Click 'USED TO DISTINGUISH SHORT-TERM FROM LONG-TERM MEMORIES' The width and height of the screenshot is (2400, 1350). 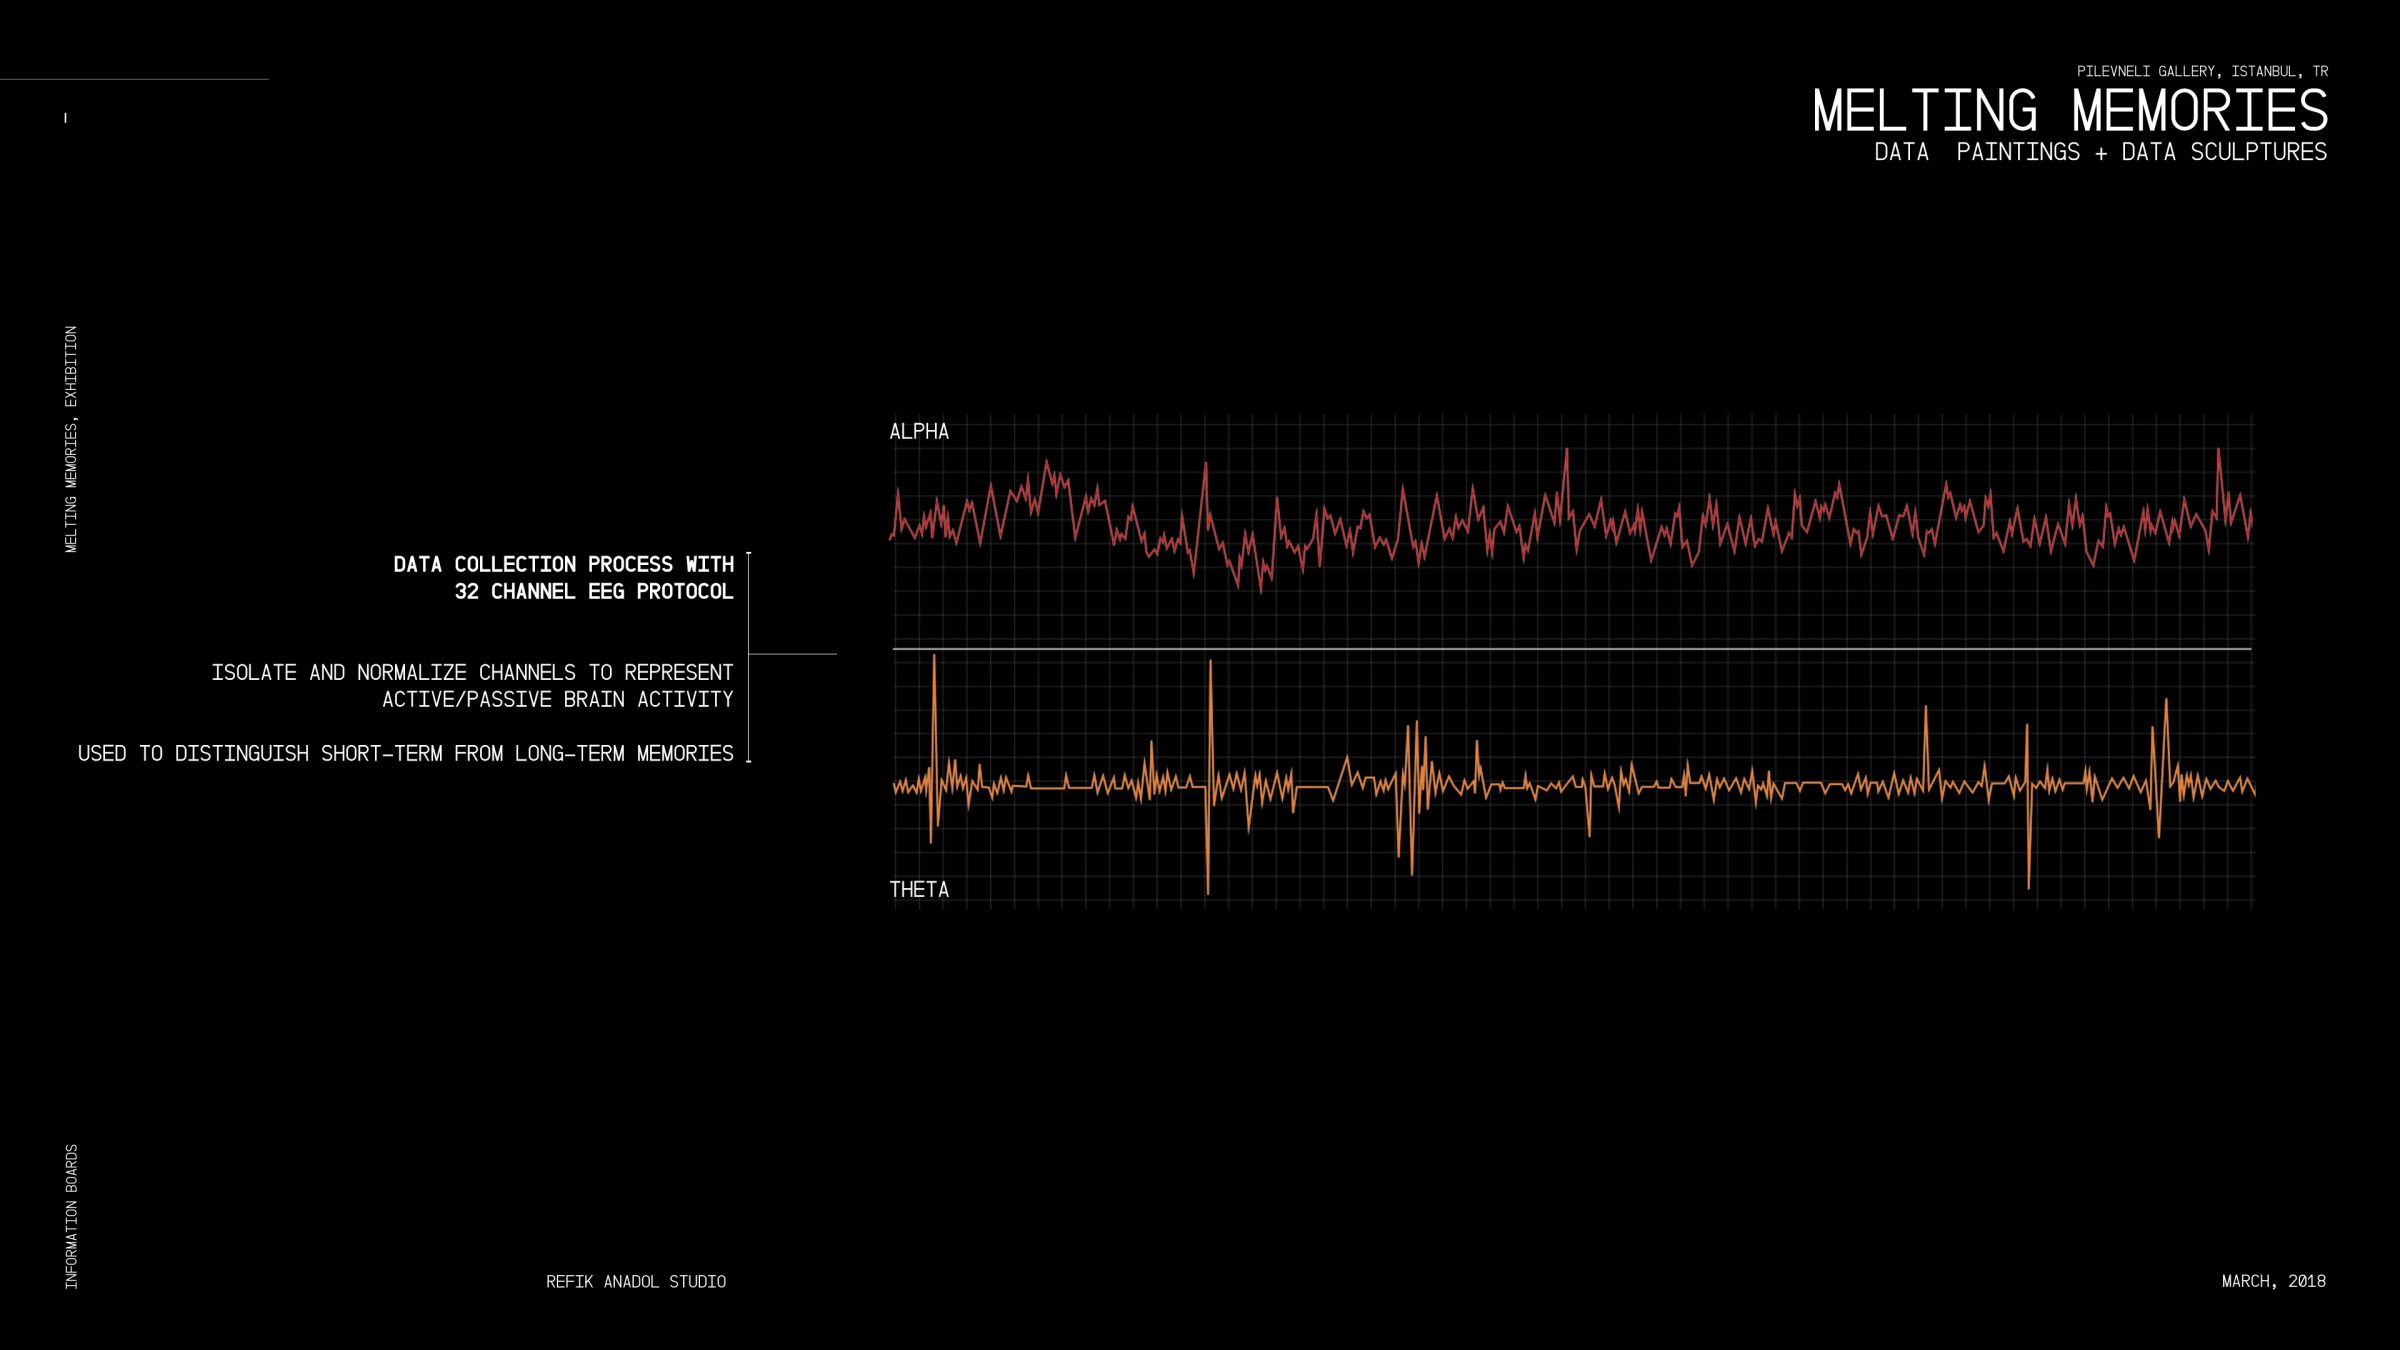click(406, 753)
